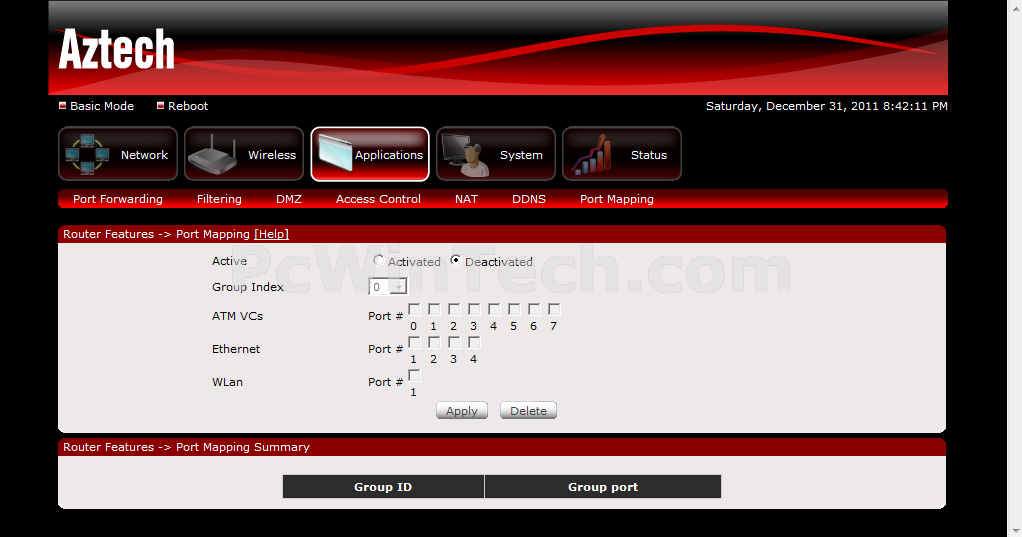Check WLan port 1 checkbox
Screen dimensions: 1022x537
[414, 375]
